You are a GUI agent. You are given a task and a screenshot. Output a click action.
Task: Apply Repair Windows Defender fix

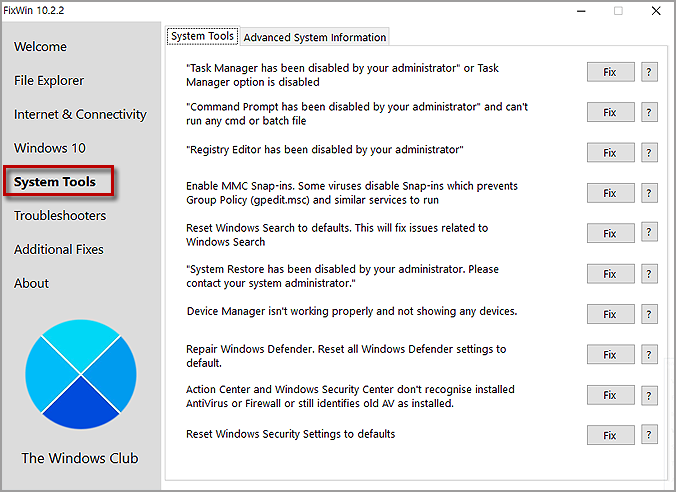[610, 354]
